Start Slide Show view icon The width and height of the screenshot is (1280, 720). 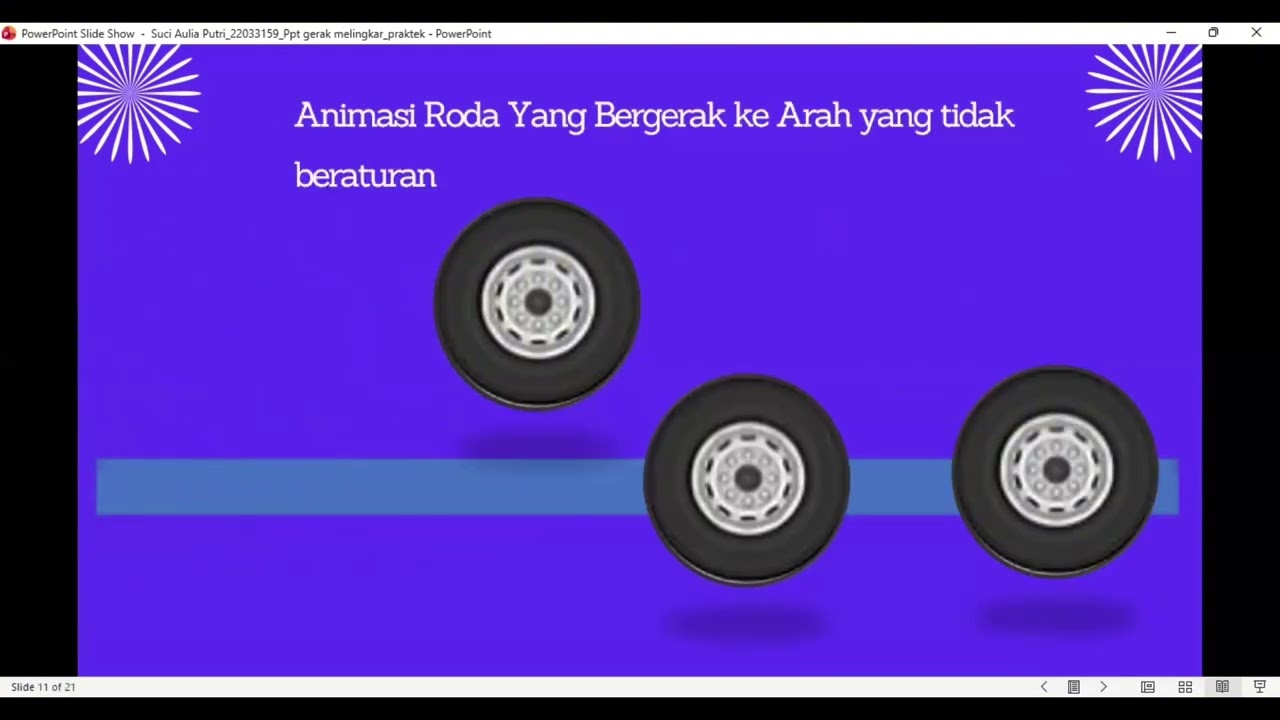[1260, 687]
